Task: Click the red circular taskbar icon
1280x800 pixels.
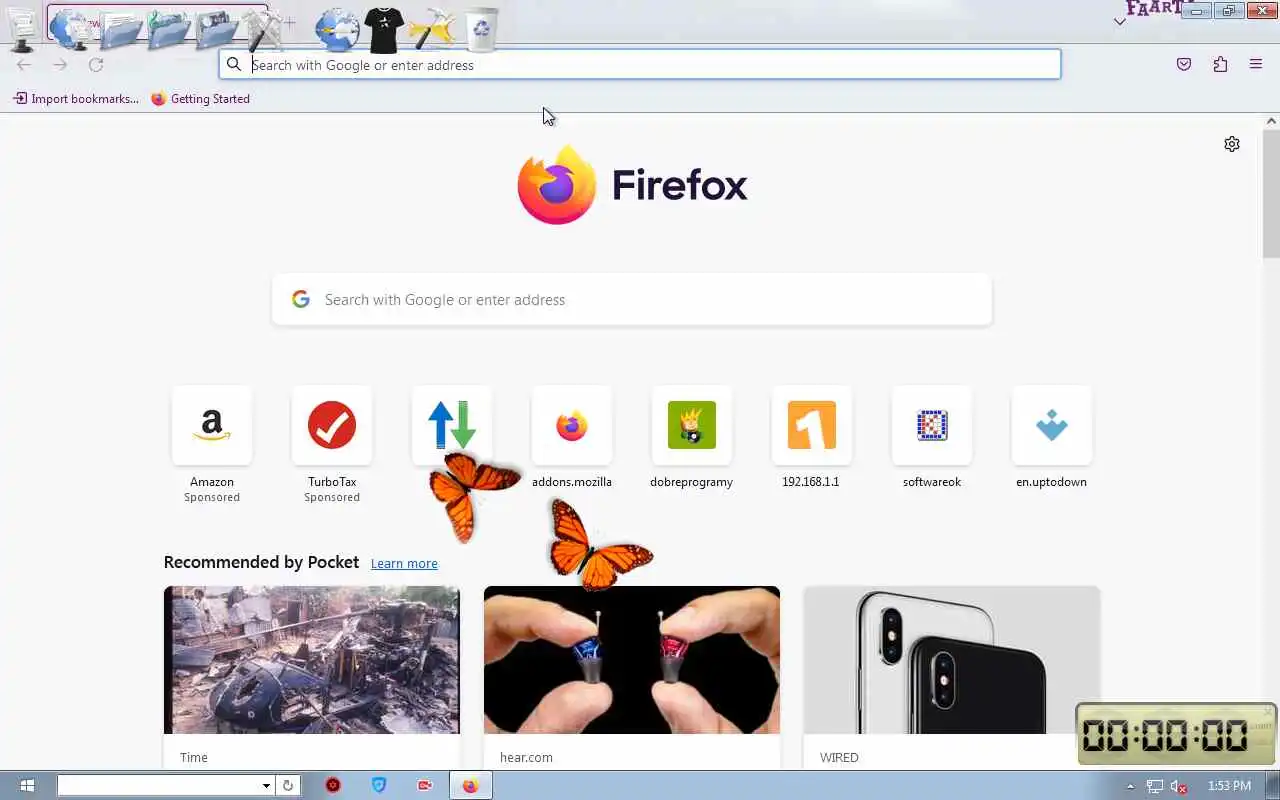Action: (x=333, y=786)
